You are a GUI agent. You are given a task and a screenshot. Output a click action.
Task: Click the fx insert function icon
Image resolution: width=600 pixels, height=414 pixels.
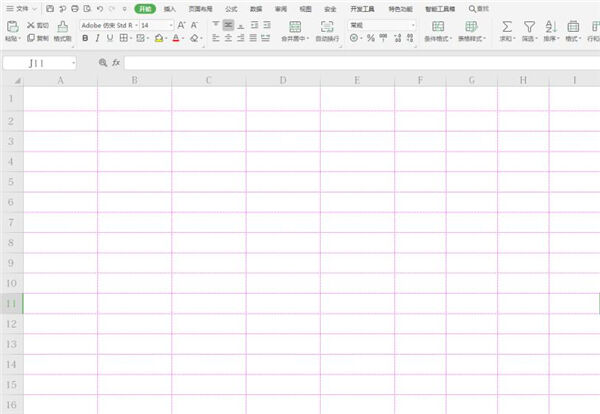click(116, 63)
